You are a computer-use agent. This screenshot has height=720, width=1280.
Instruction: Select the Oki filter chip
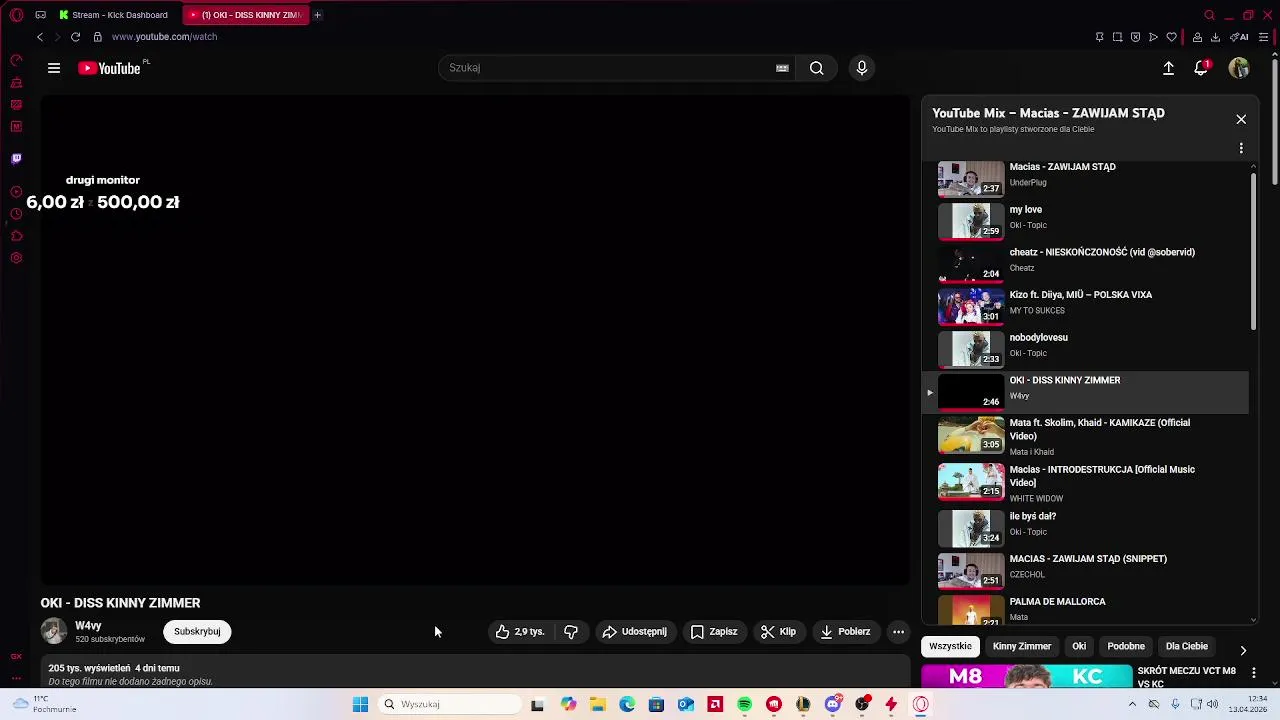click(x=1079, y=646)
